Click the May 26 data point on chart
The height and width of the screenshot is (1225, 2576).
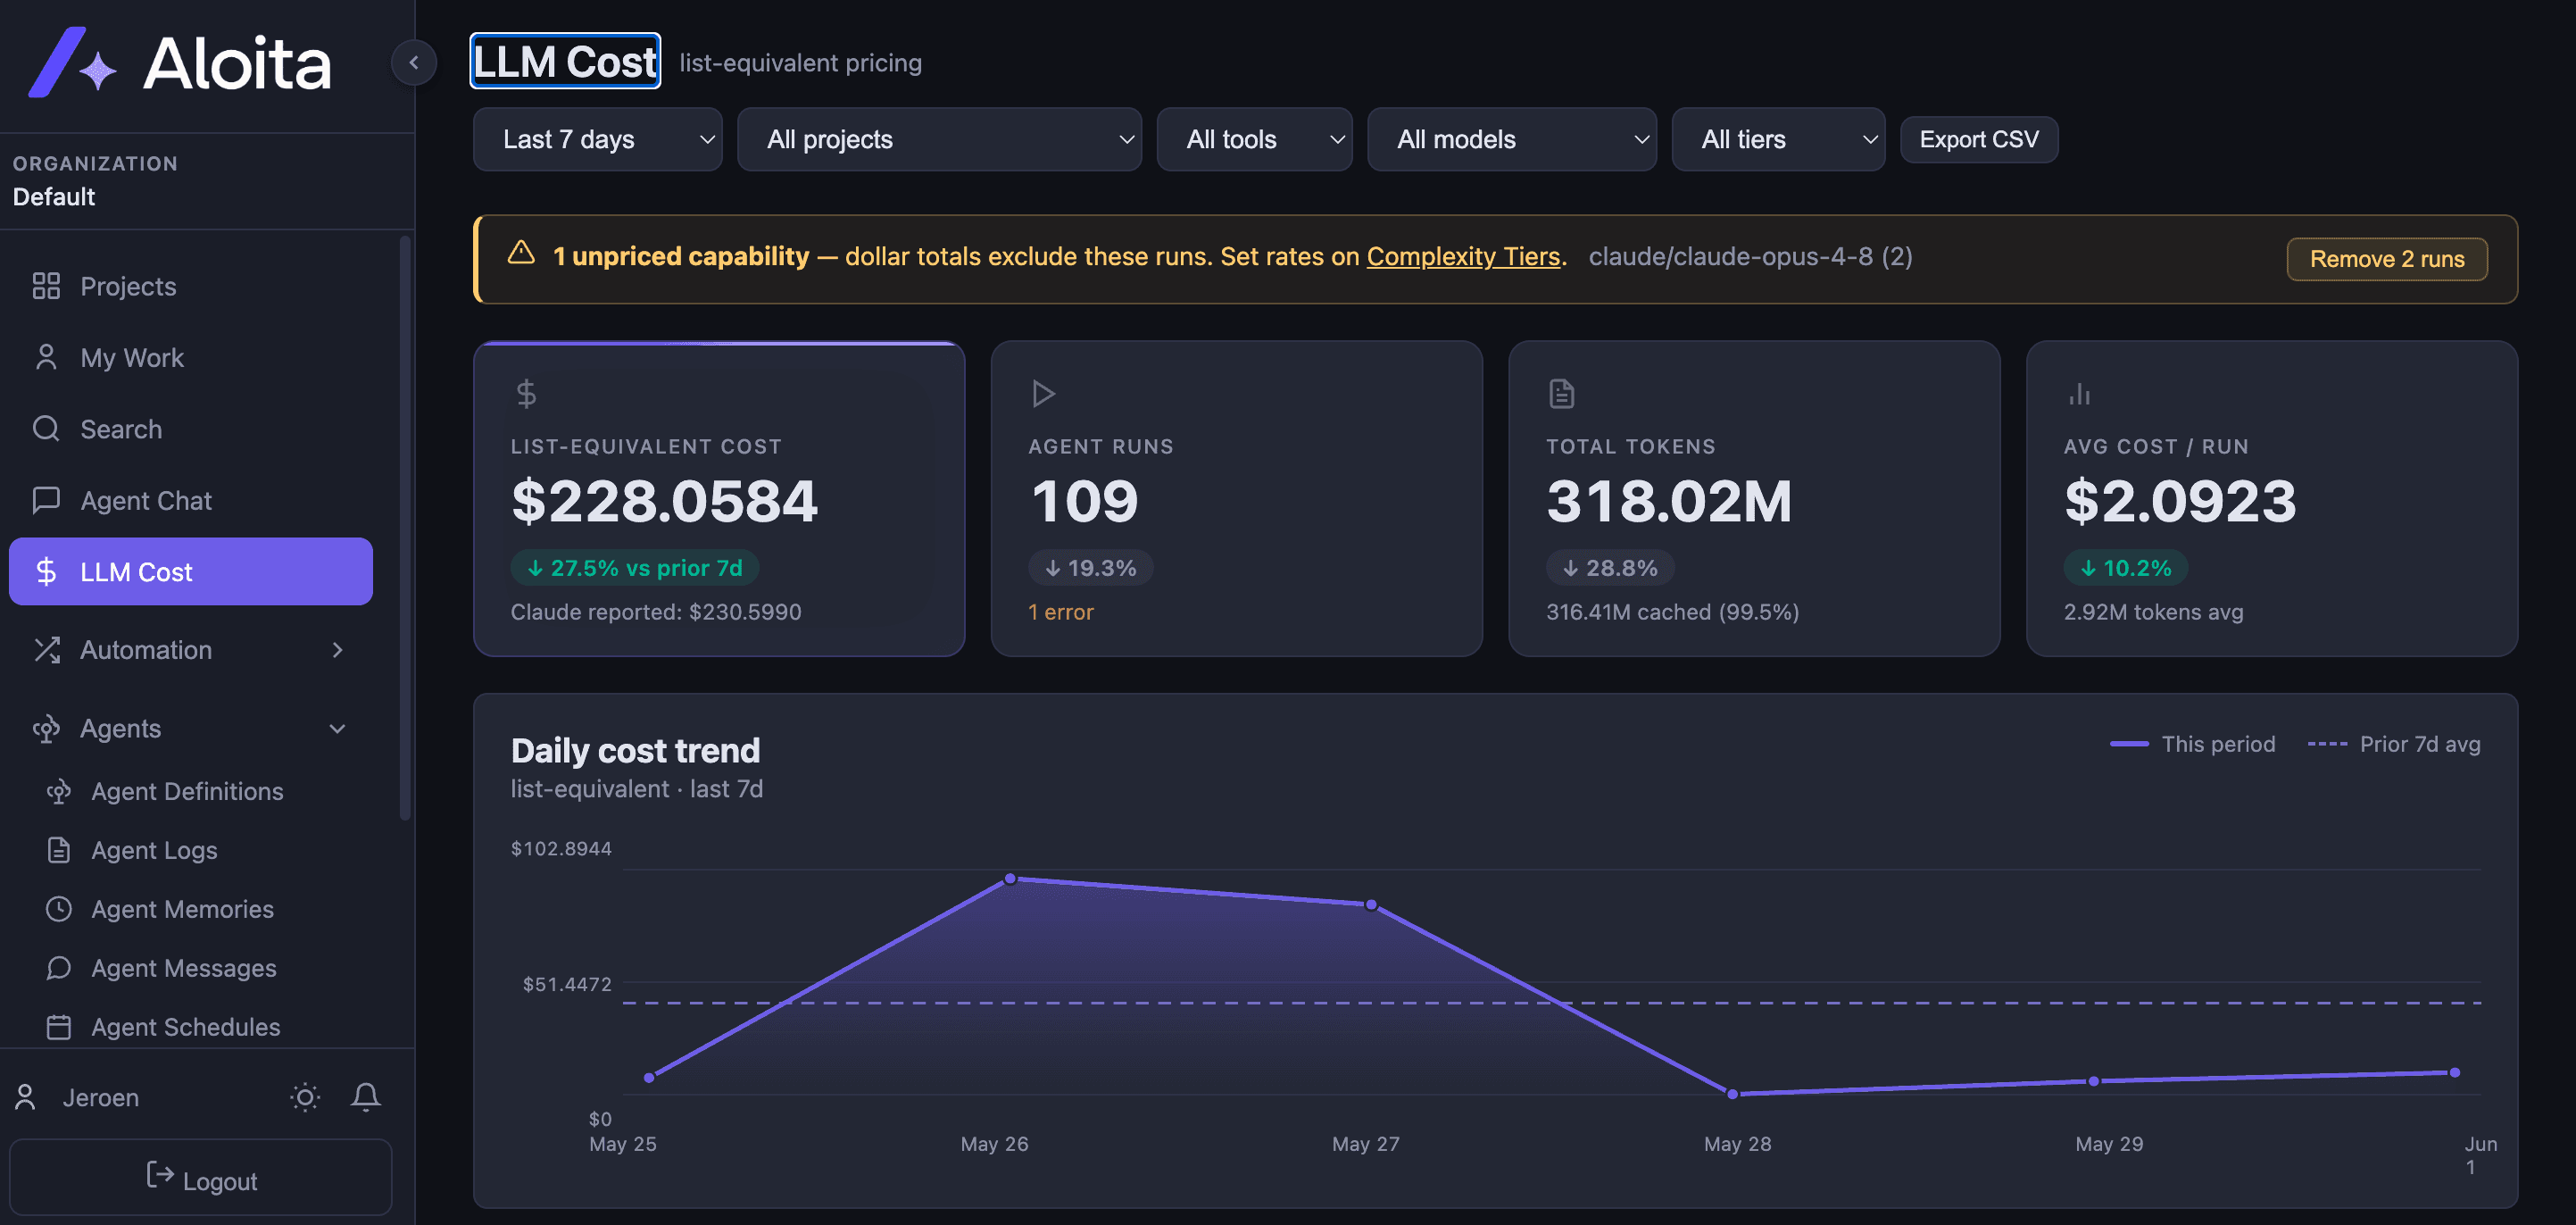[x=1010, y=878]
